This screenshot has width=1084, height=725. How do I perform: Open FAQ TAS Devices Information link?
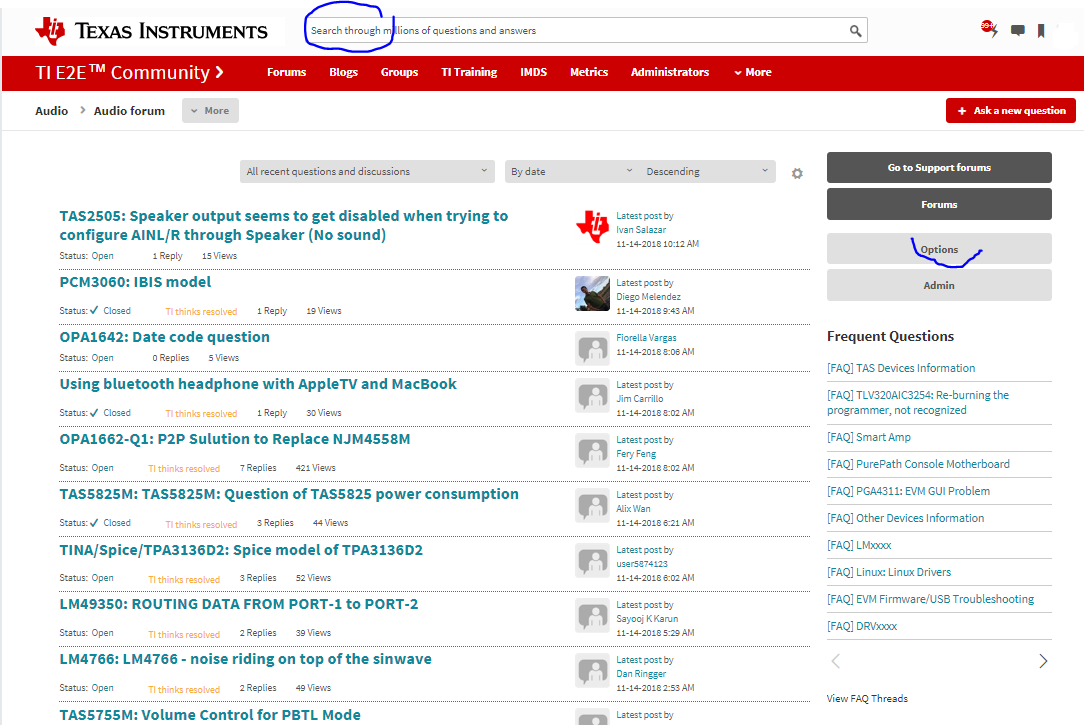click(x=901, y=368)
